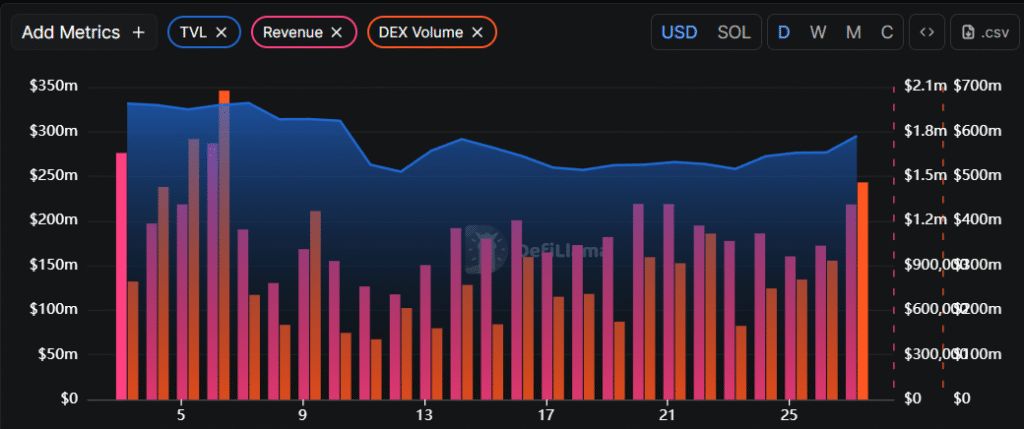Switch denomination to USD
The height and width of the screenshot is (429, 1024).
click(x=679, y=32)
